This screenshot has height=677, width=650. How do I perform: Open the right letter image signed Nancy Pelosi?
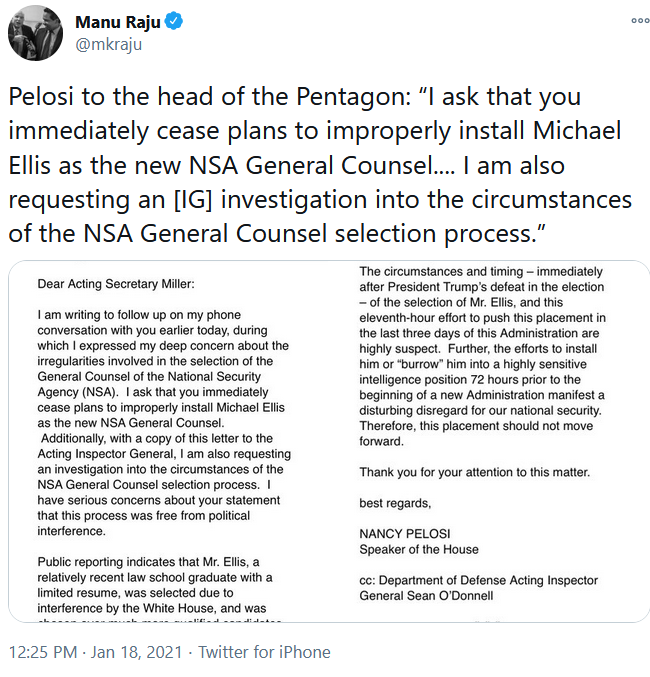490,441
